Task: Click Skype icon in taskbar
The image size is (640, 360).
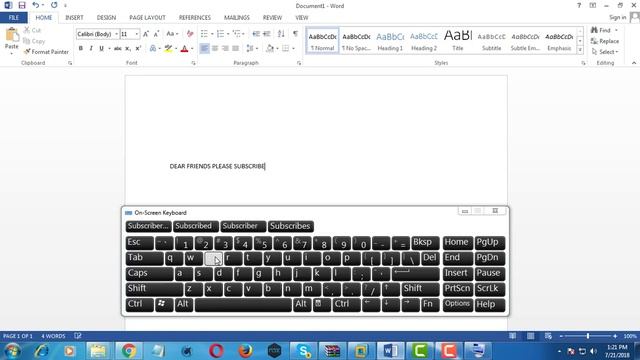Action: coord(304,351)
